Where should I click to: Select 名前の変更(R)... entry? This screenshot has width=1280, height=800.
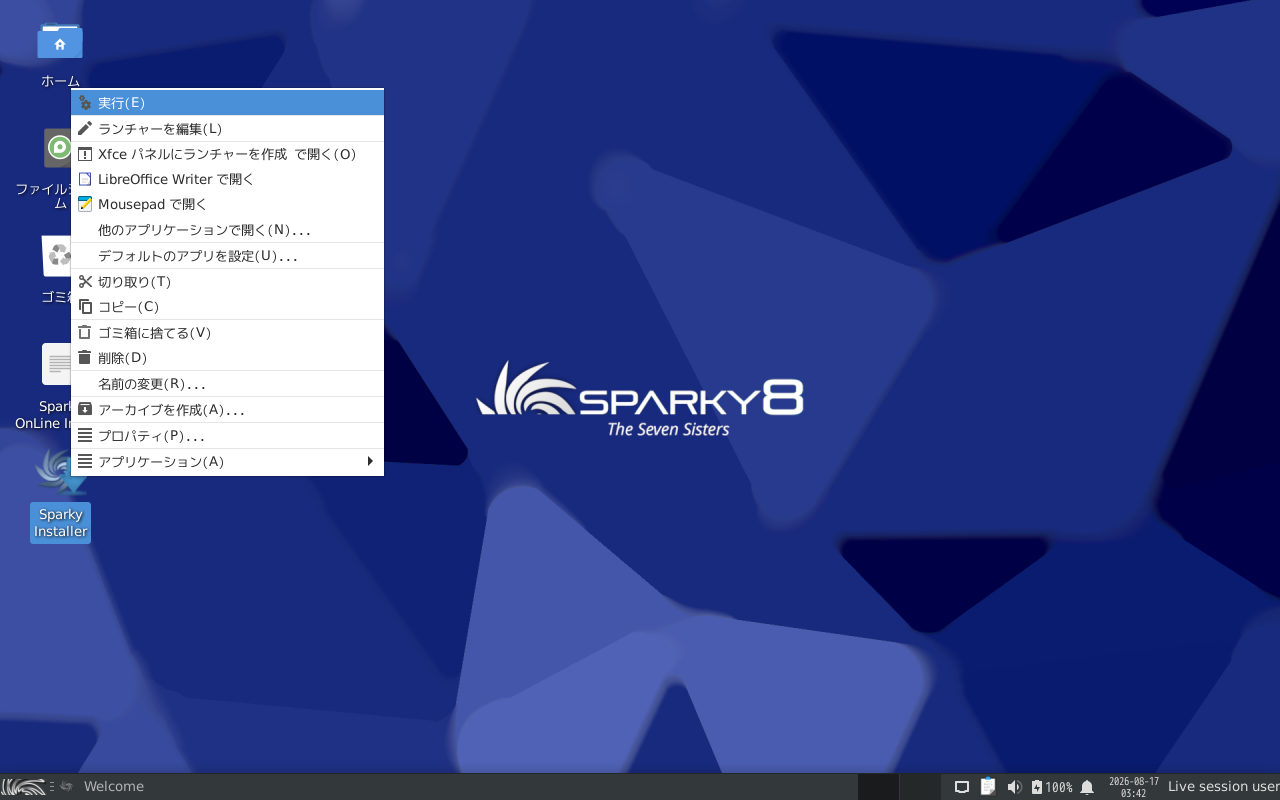[x=227, y=384]
